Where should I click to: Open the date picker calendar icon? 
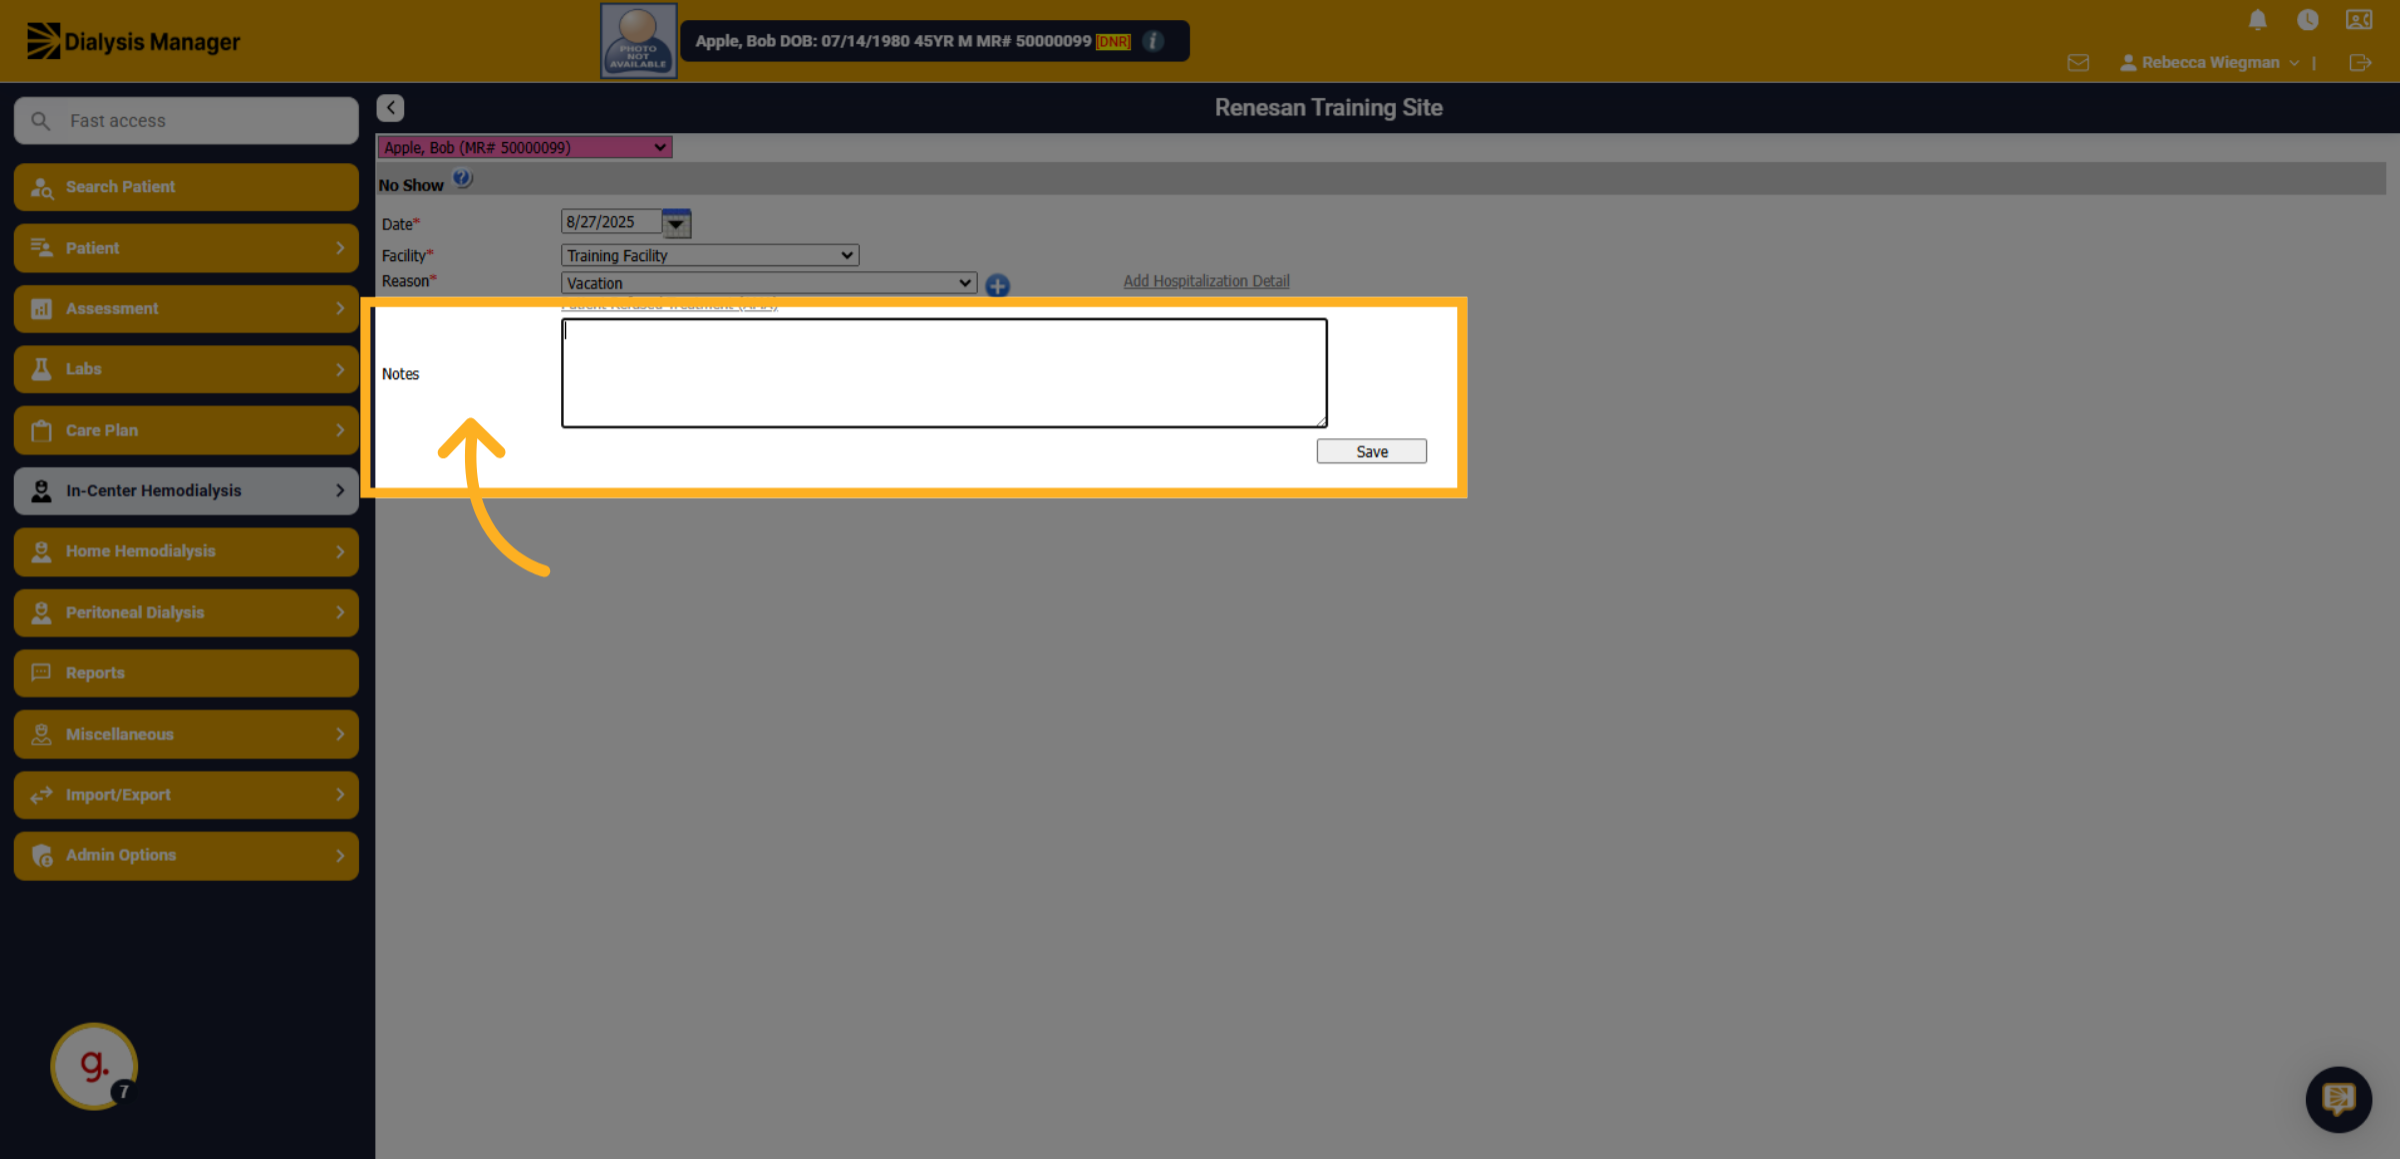(676, 223)
